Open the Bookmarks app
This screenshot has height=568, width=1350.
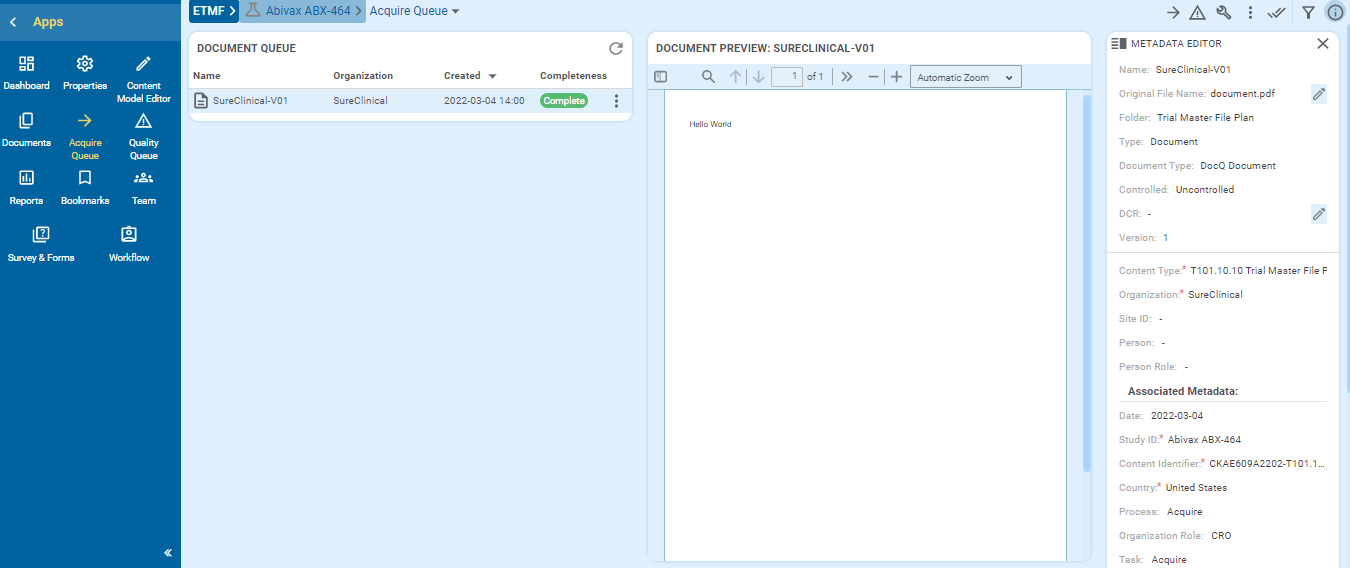(x=85, y=187)
